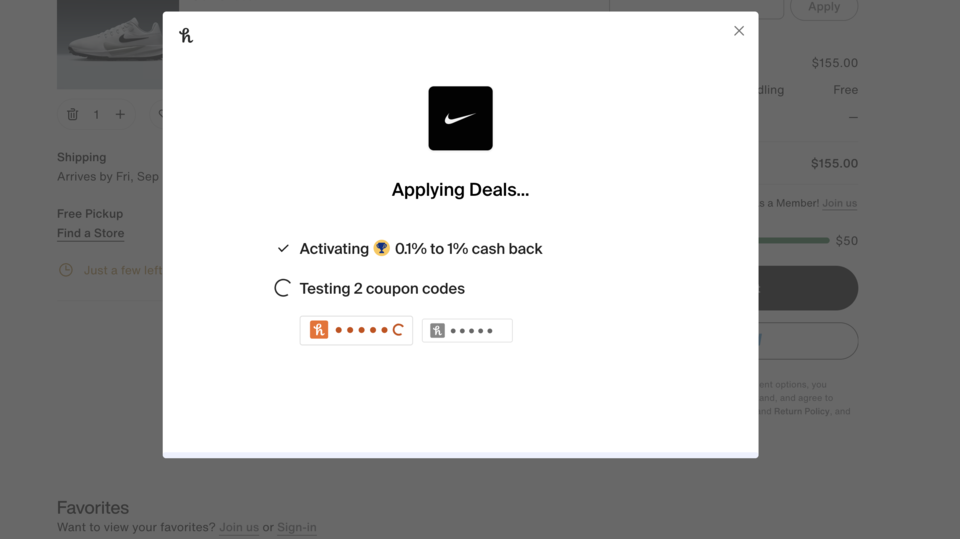Open the Find a Store link
The image size is (960, 539).
(x=91, y=233)
